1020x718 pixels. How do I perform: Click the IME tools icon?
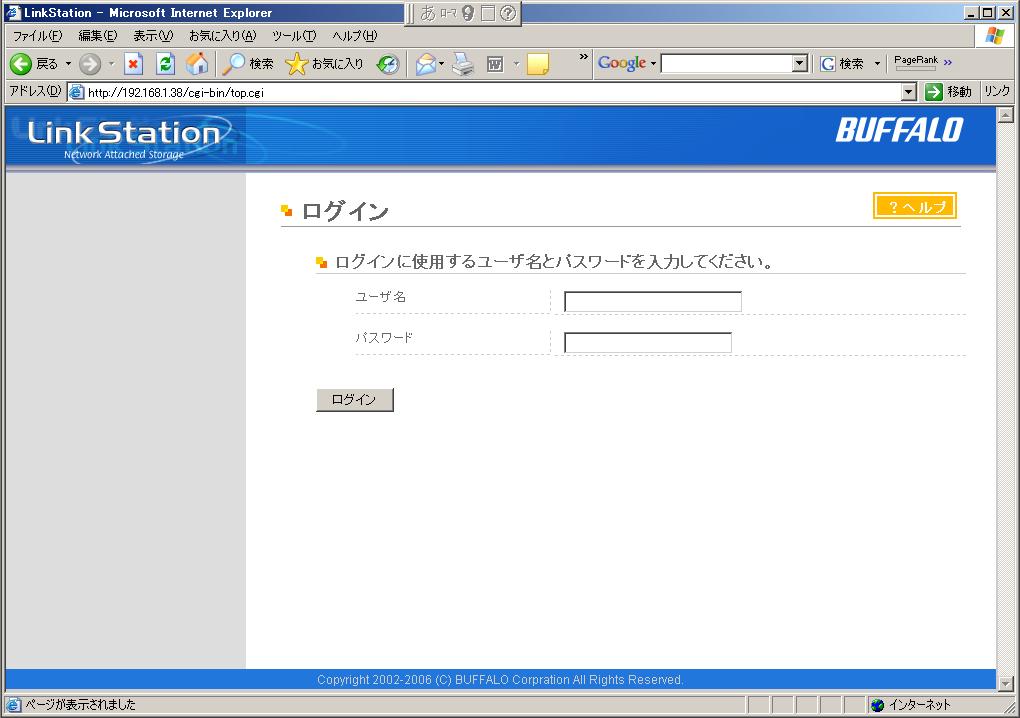point(468,13)
